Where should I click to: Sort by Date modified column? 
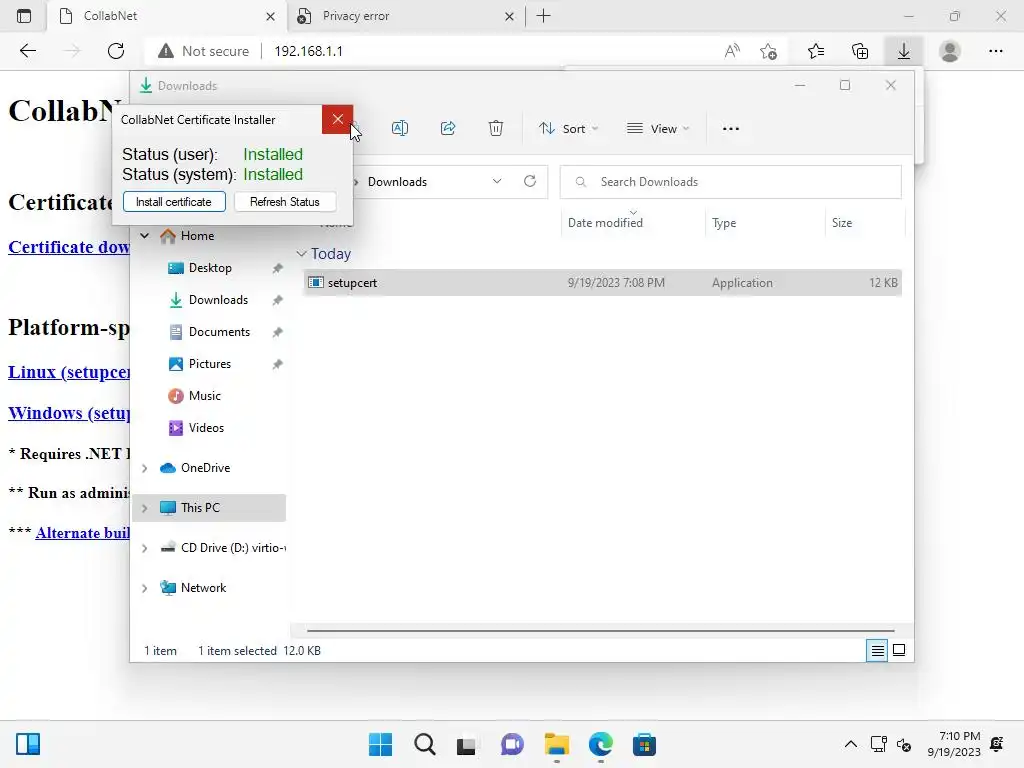coord(632,223)
